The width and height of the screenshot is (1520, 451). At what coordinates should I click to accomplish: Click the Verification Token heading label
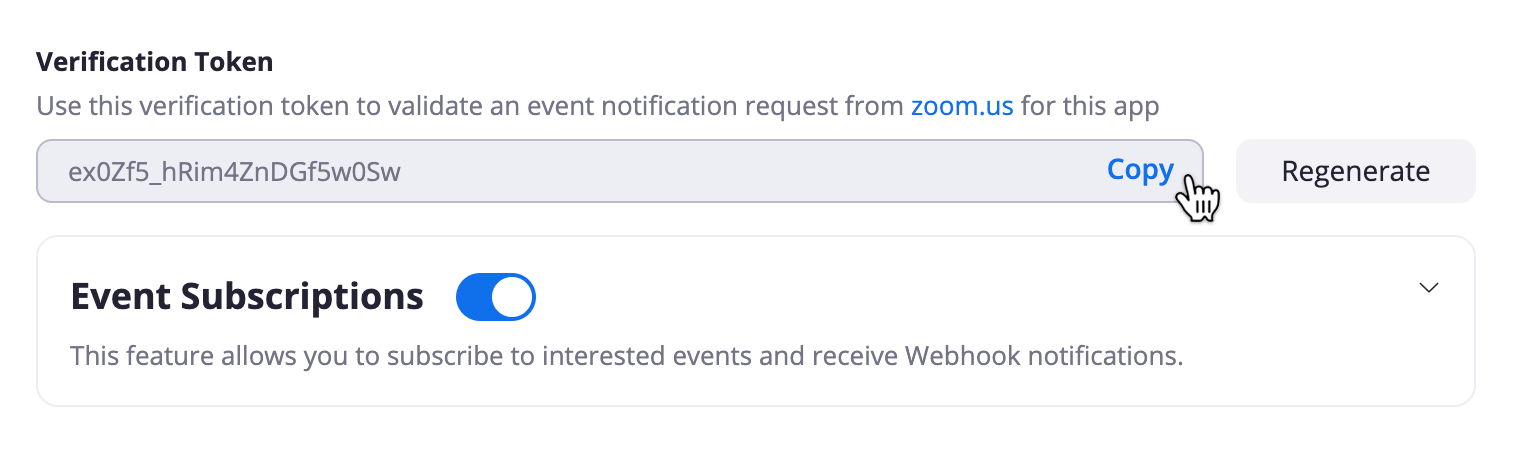point(155,62)
